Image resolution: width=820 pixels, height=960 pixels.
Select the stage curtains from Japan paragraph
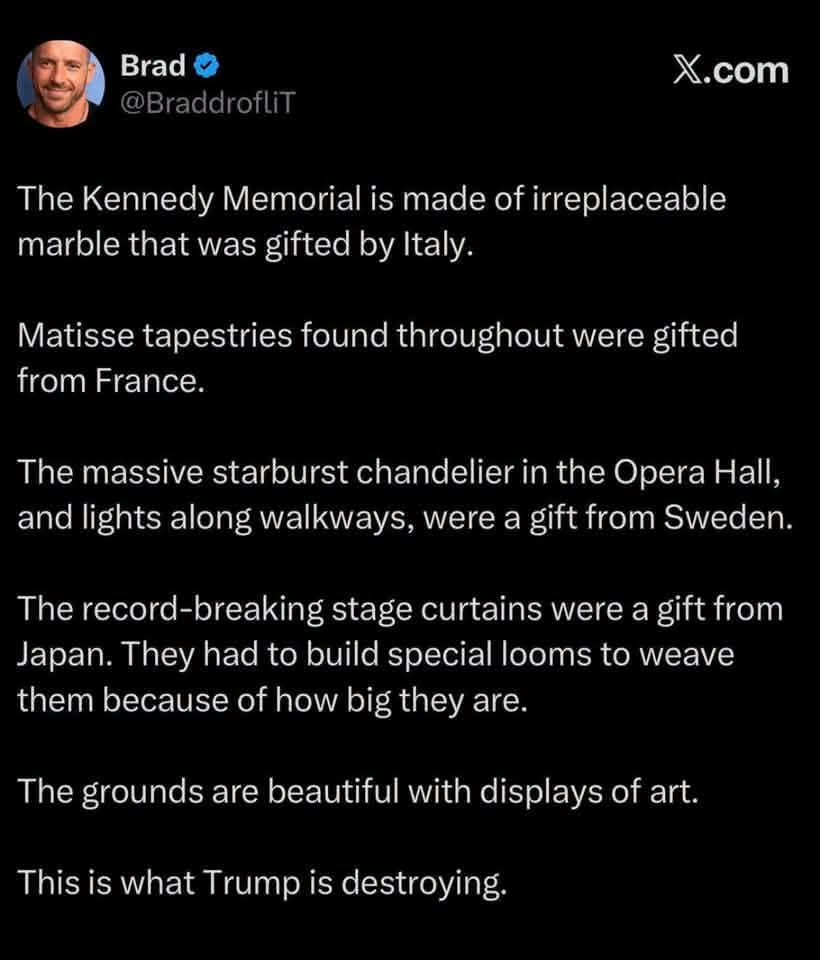[x=400, y=654]
